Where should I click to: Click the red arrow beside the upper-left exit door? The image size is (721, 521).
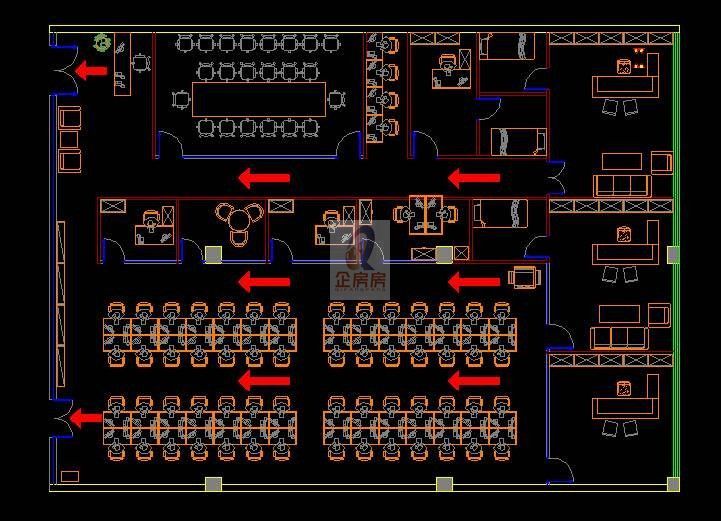tap(92, 71)
